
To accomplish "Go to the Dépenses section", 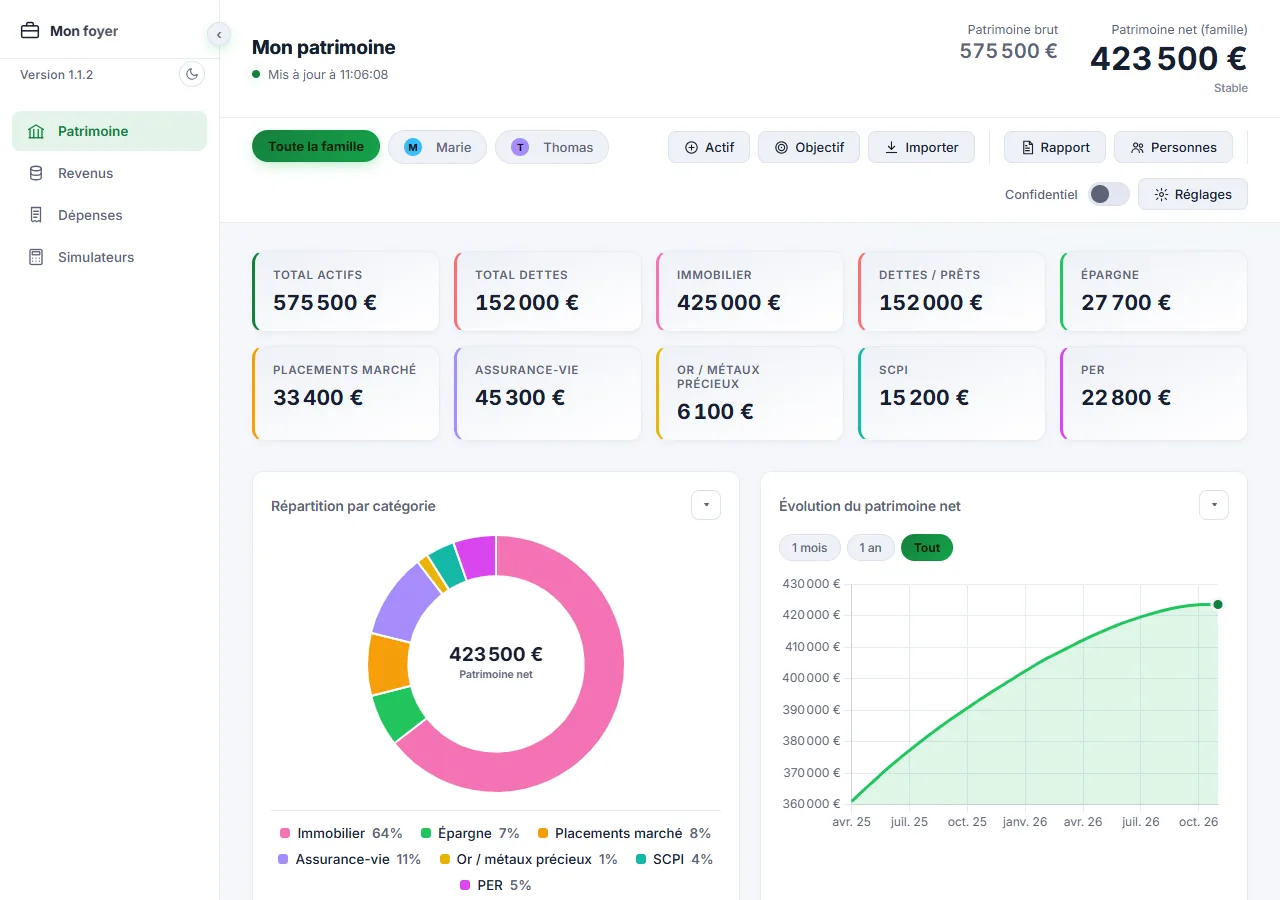I will (x=110, y=215).
